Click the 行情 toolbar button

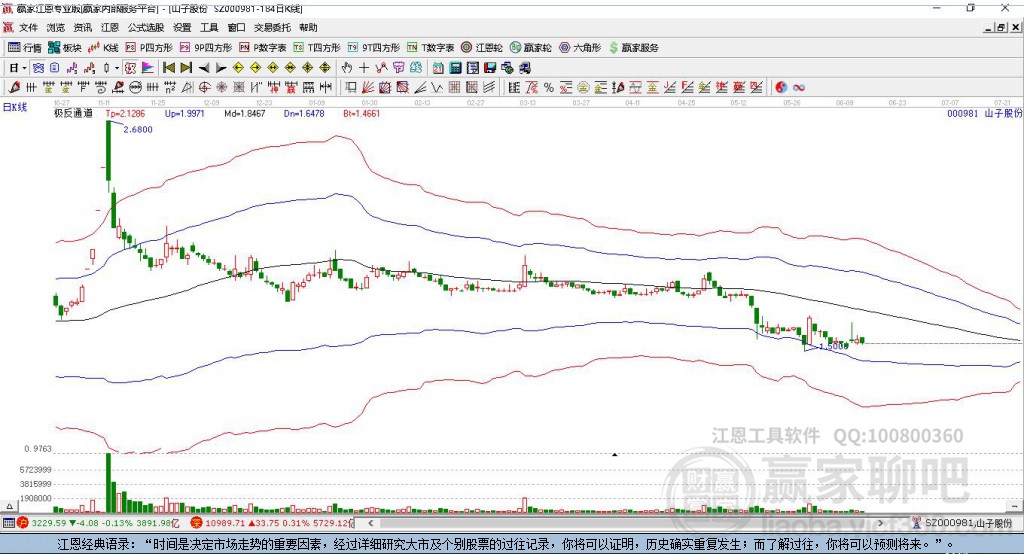25,48
